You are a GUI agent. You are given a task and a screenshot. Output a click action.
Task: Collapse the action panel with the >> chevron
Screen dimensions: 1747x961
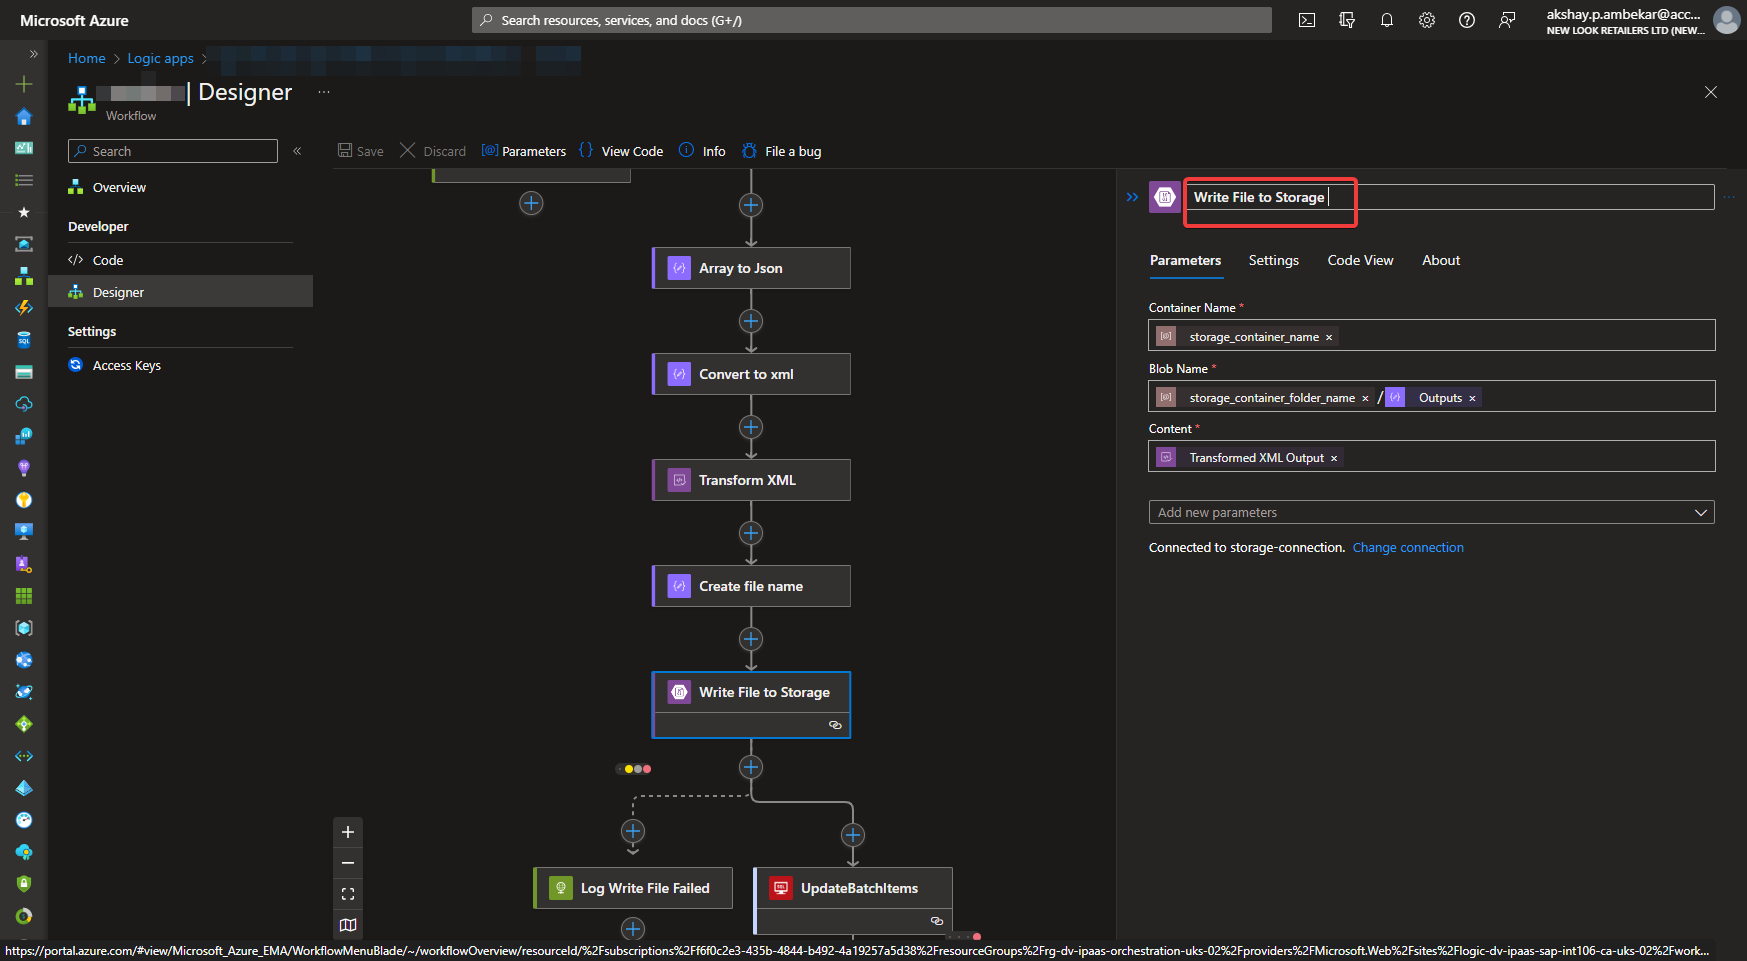1132,197
